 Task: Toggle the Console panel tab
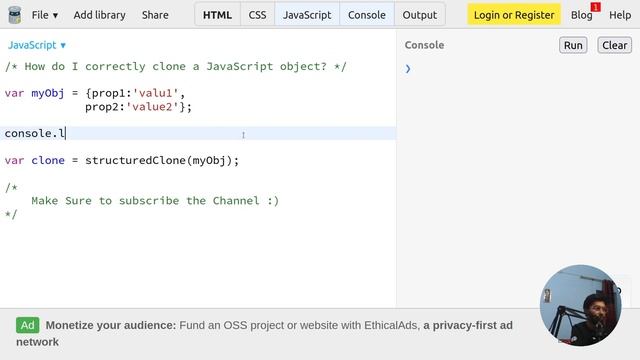[367, 15]
